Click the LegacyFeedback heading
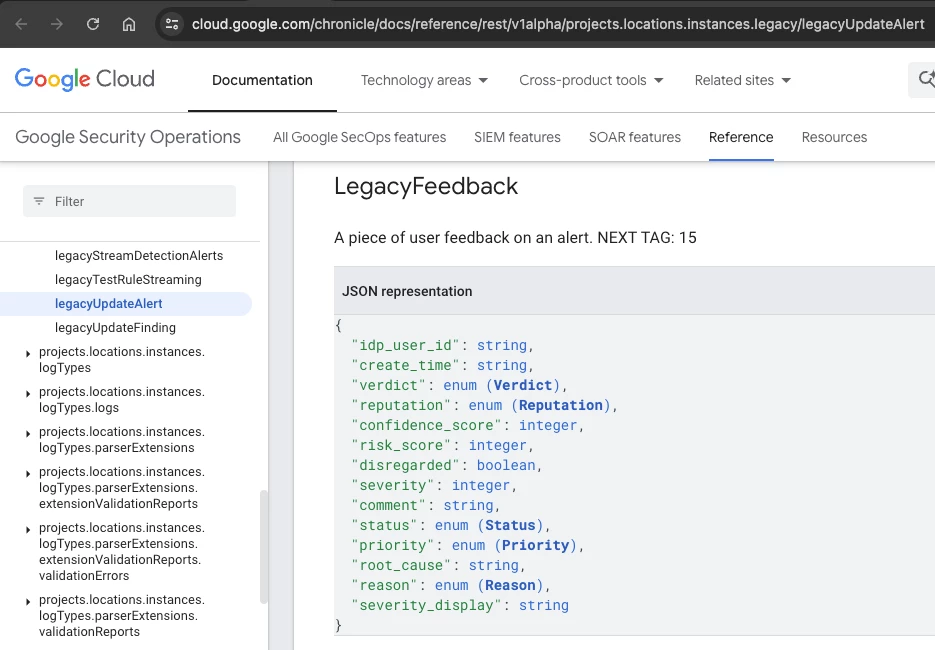The width and height of the screenshot is (935, 650). click(426, 186)
